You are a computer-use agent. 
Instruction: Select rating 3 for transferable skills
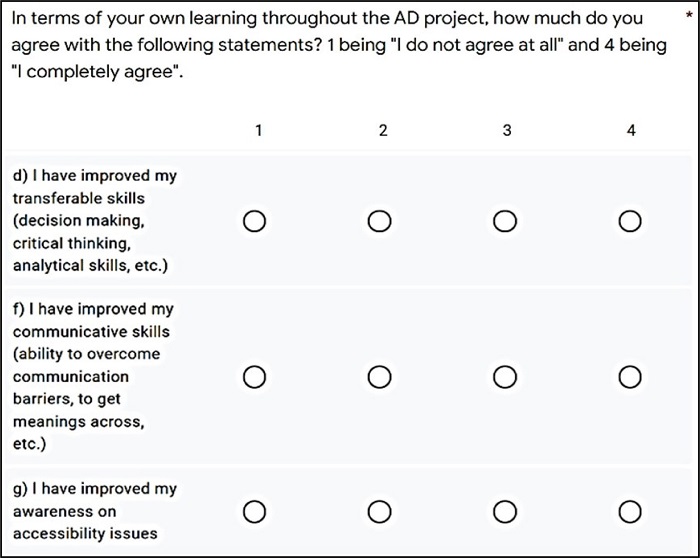(505, 221)
